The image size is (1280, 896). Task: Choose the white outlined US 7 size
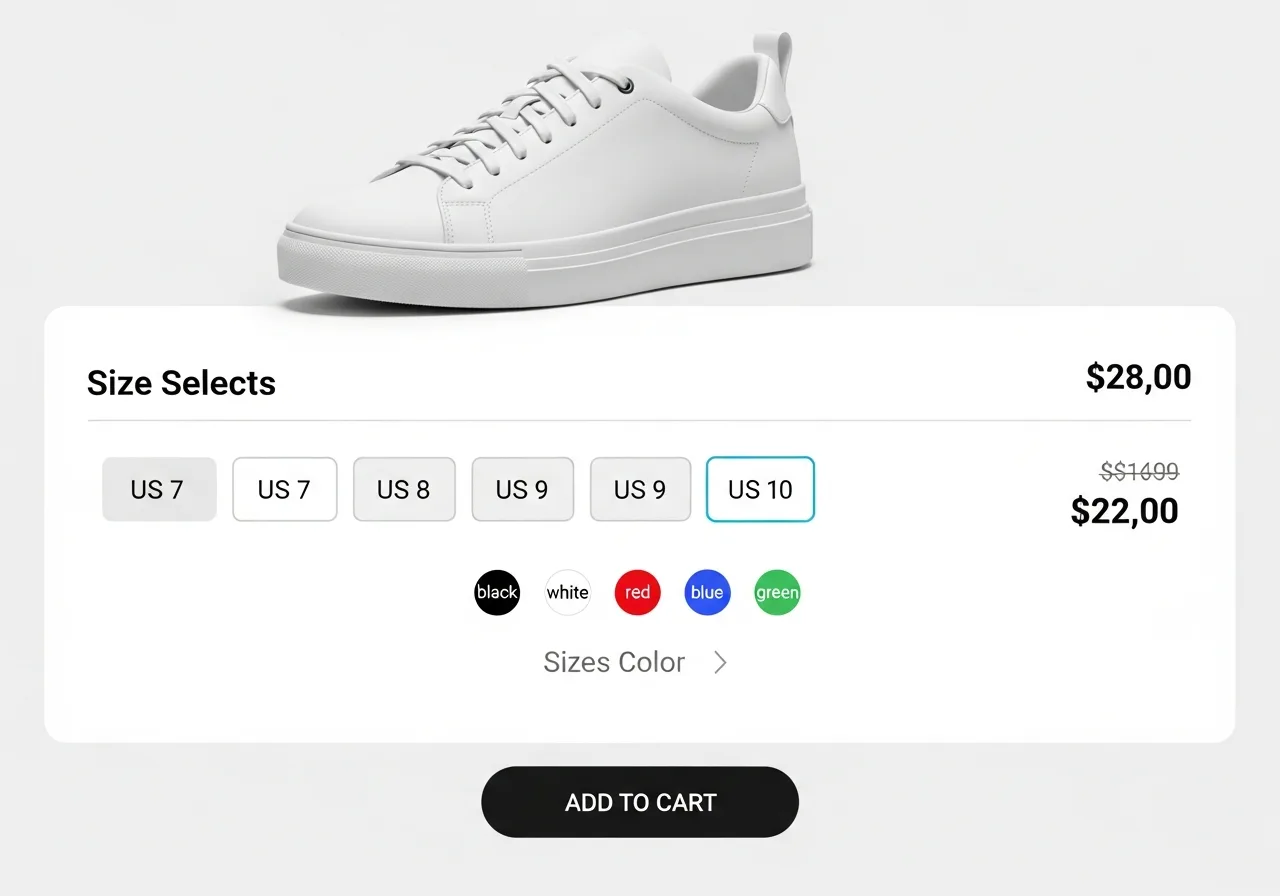284,489
